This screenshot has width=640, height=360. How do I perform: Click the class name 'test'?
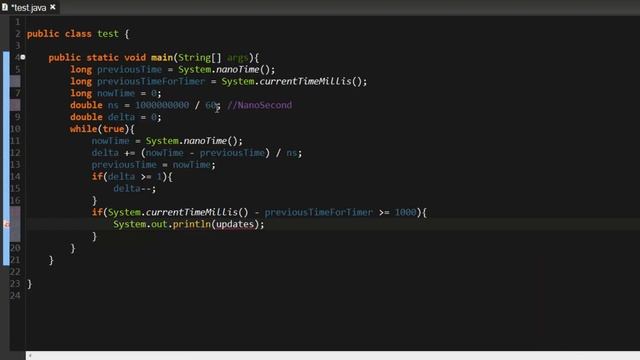coord(108,34)
